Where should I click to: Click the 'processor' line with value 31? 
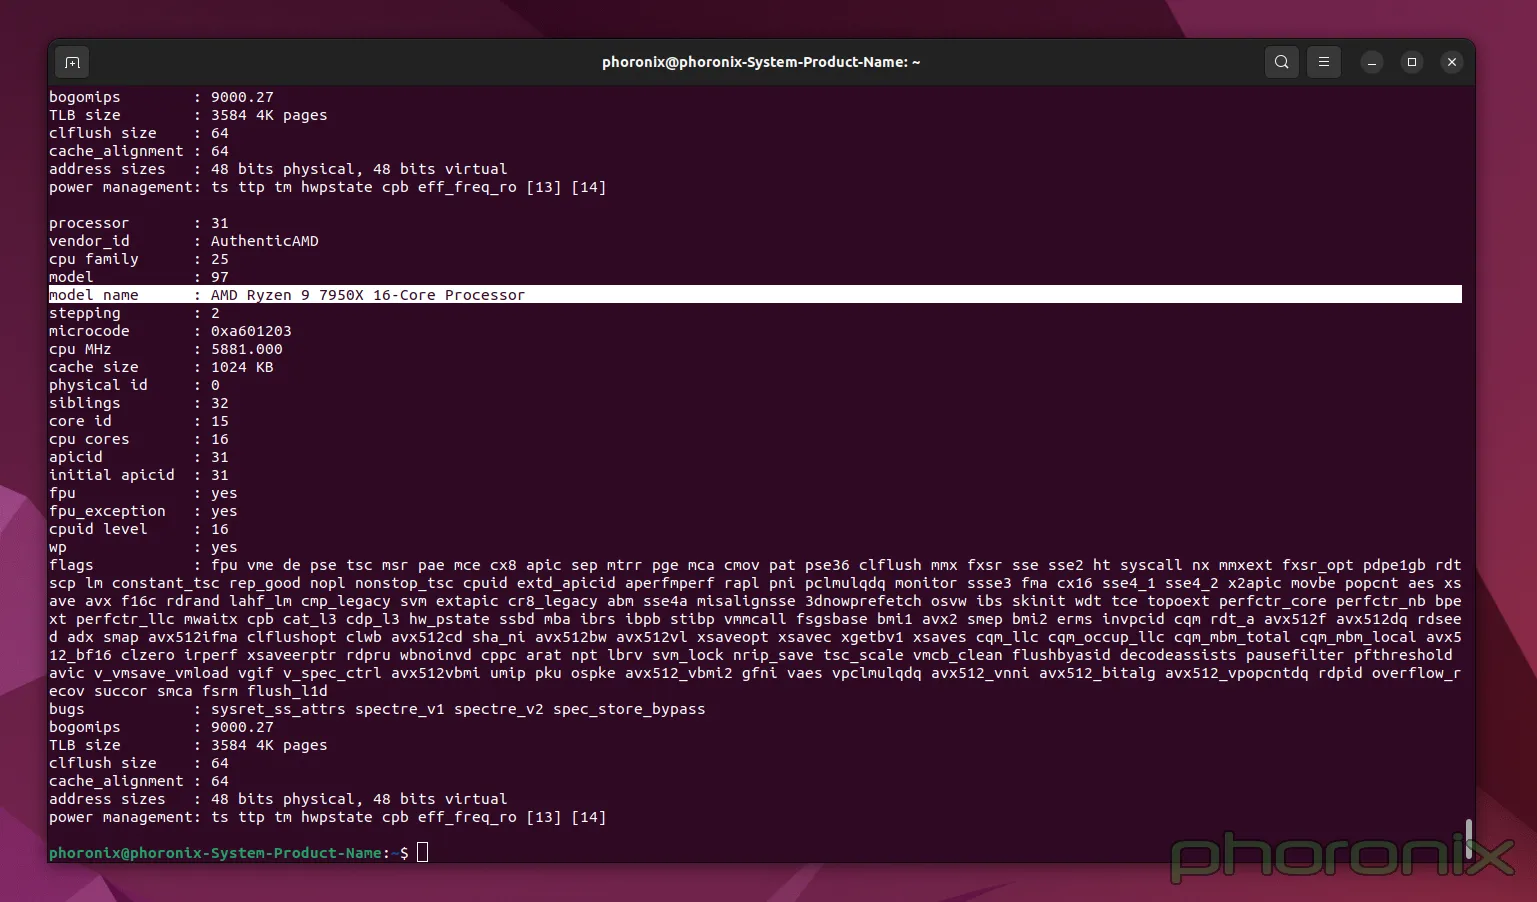tap(139, 223)
